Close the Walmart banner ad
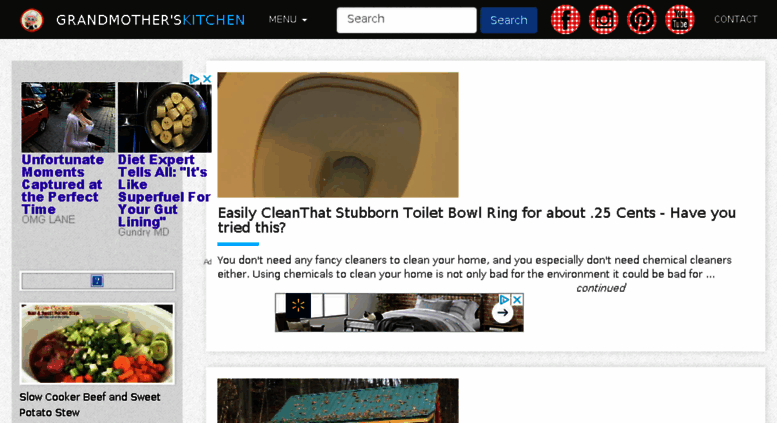777x423 pixels. [x=517, y=300]
